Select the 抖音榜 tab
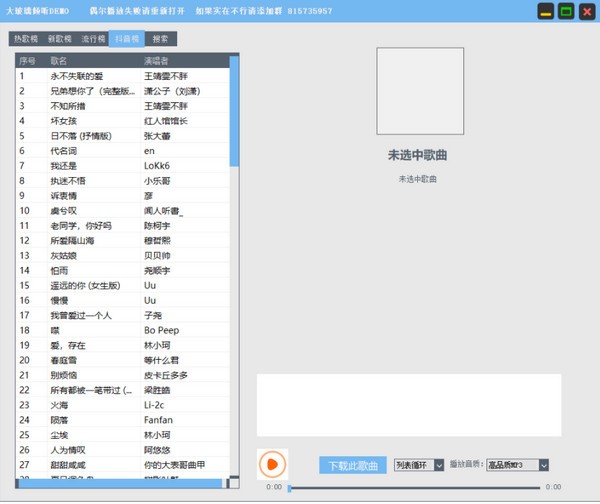 (x=127, y=39)
